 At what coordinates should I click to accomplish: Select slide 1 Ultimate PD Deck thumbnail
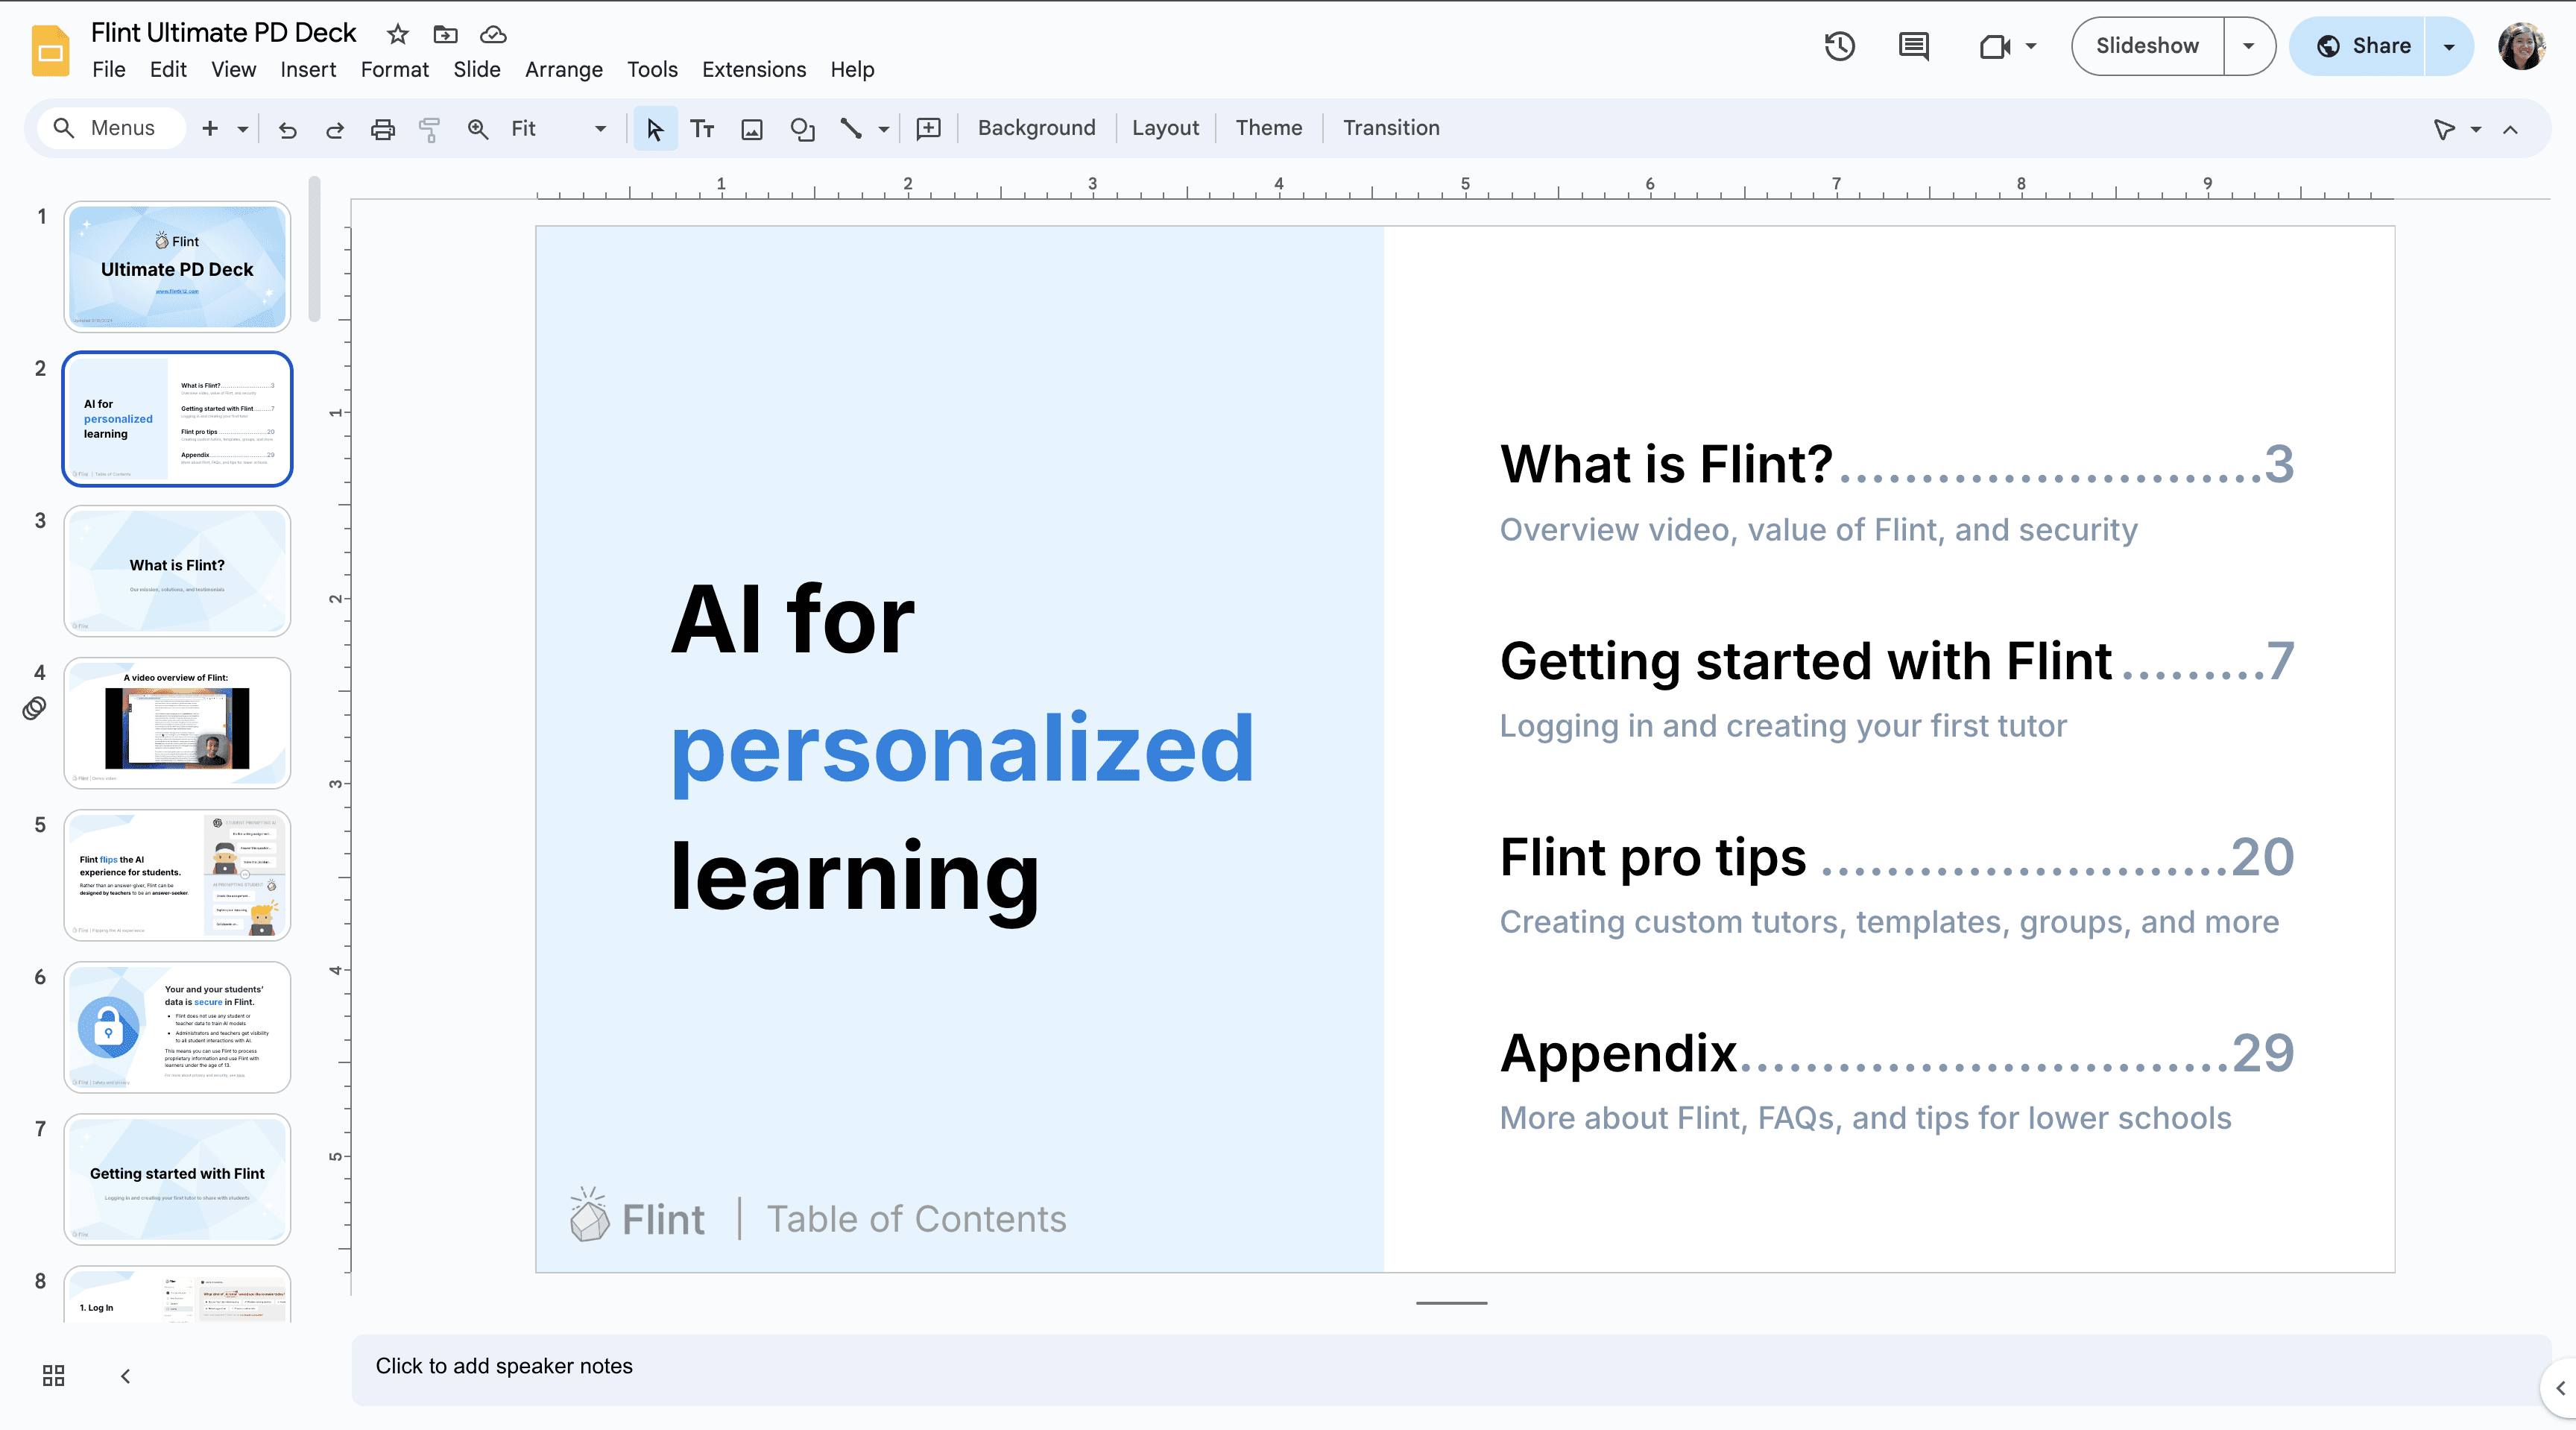point(177,267)
